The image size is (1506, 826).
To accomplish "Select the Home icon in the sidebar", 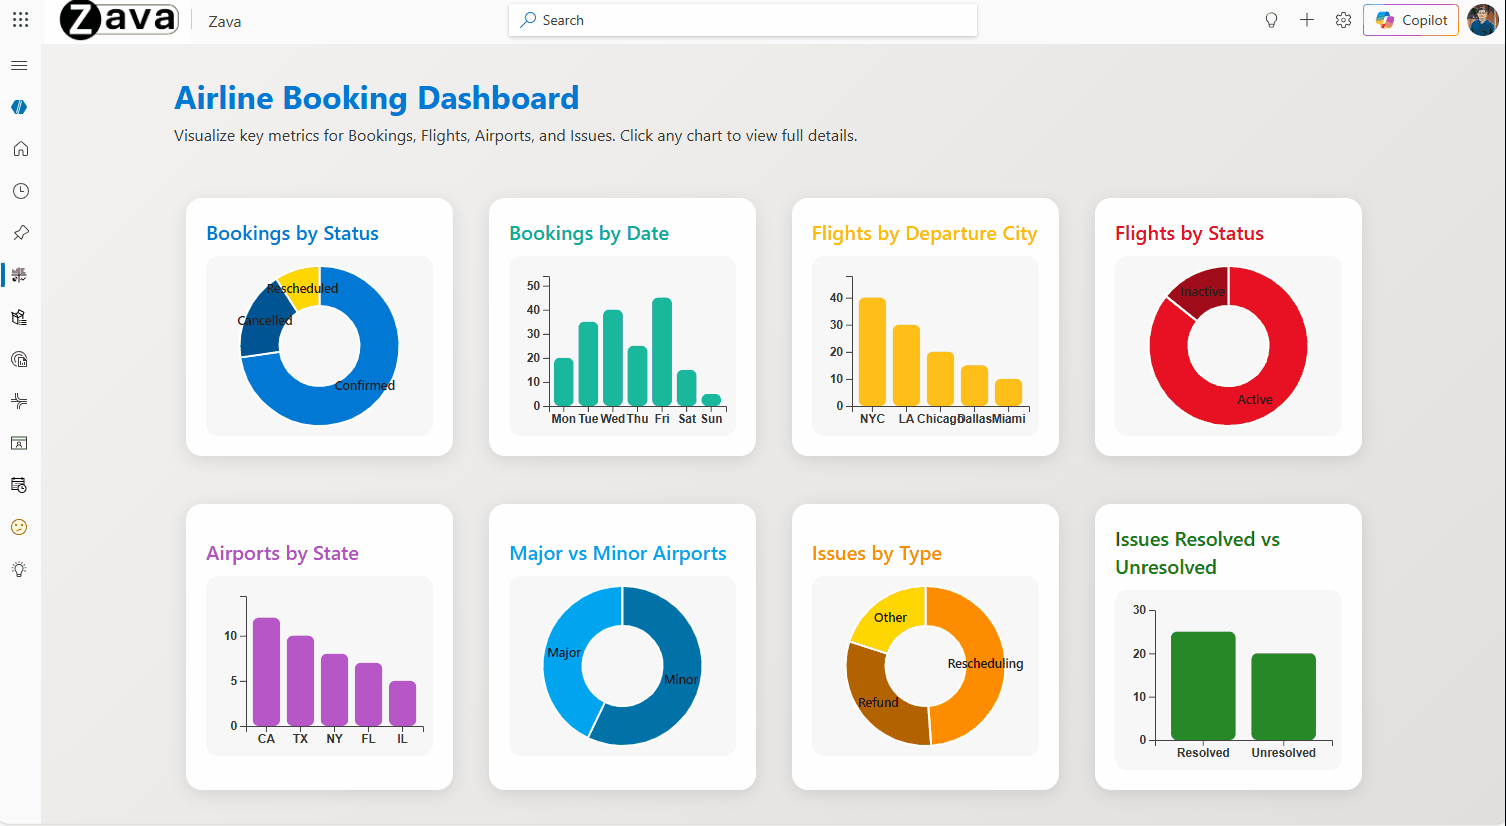I will [19, 148].
